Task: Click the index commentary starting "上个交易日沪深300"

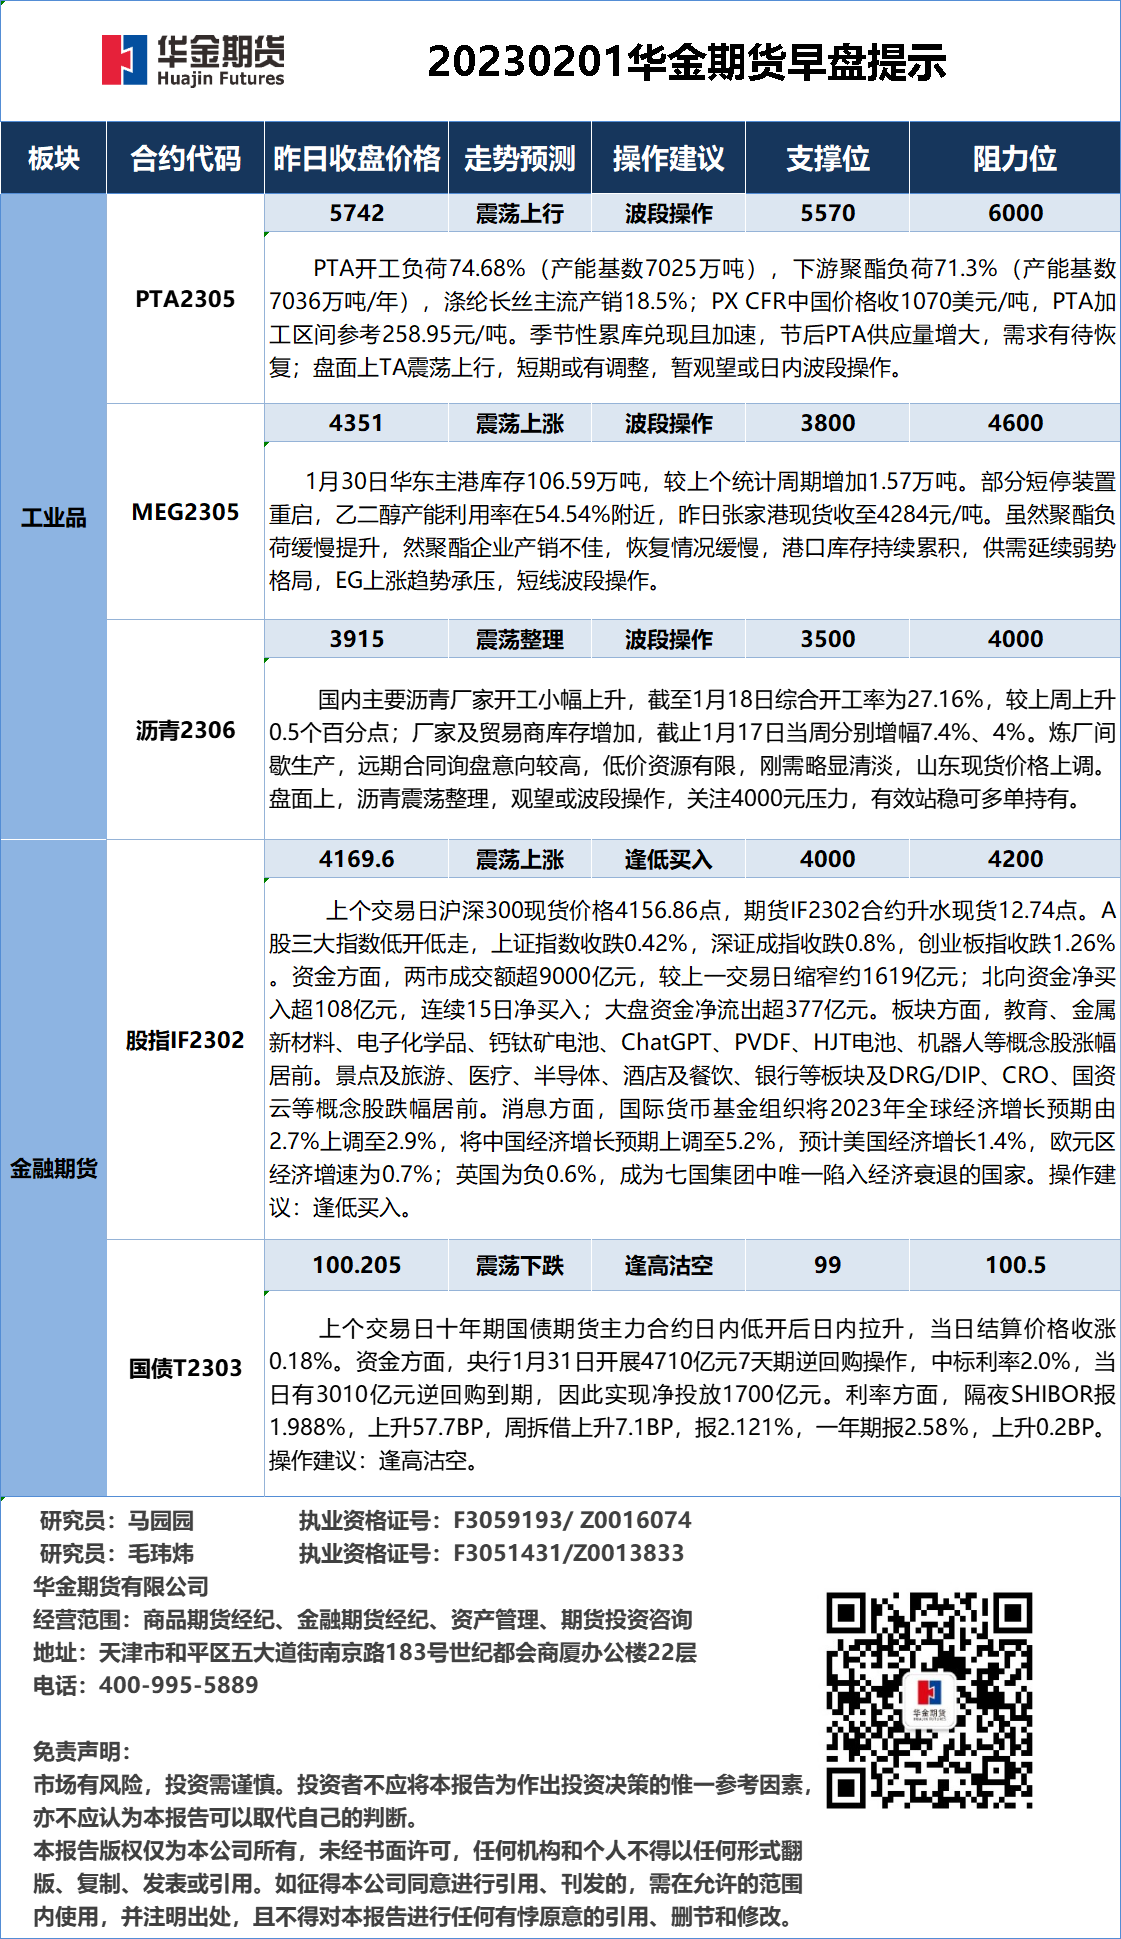Action: [x=692, y=1059]
